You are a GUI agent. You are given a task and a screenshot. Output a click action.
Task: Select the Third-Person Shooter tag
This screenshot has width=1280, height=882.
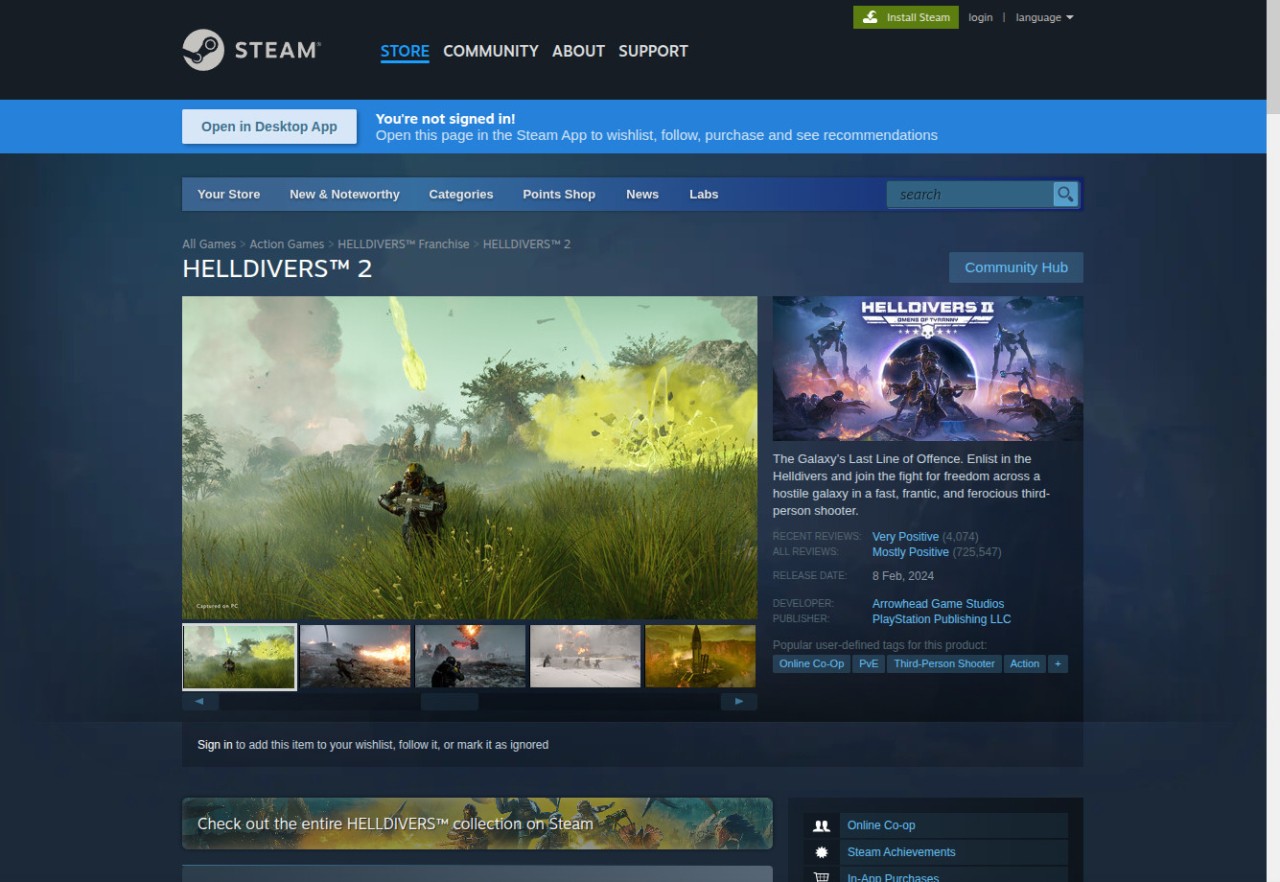944,664
